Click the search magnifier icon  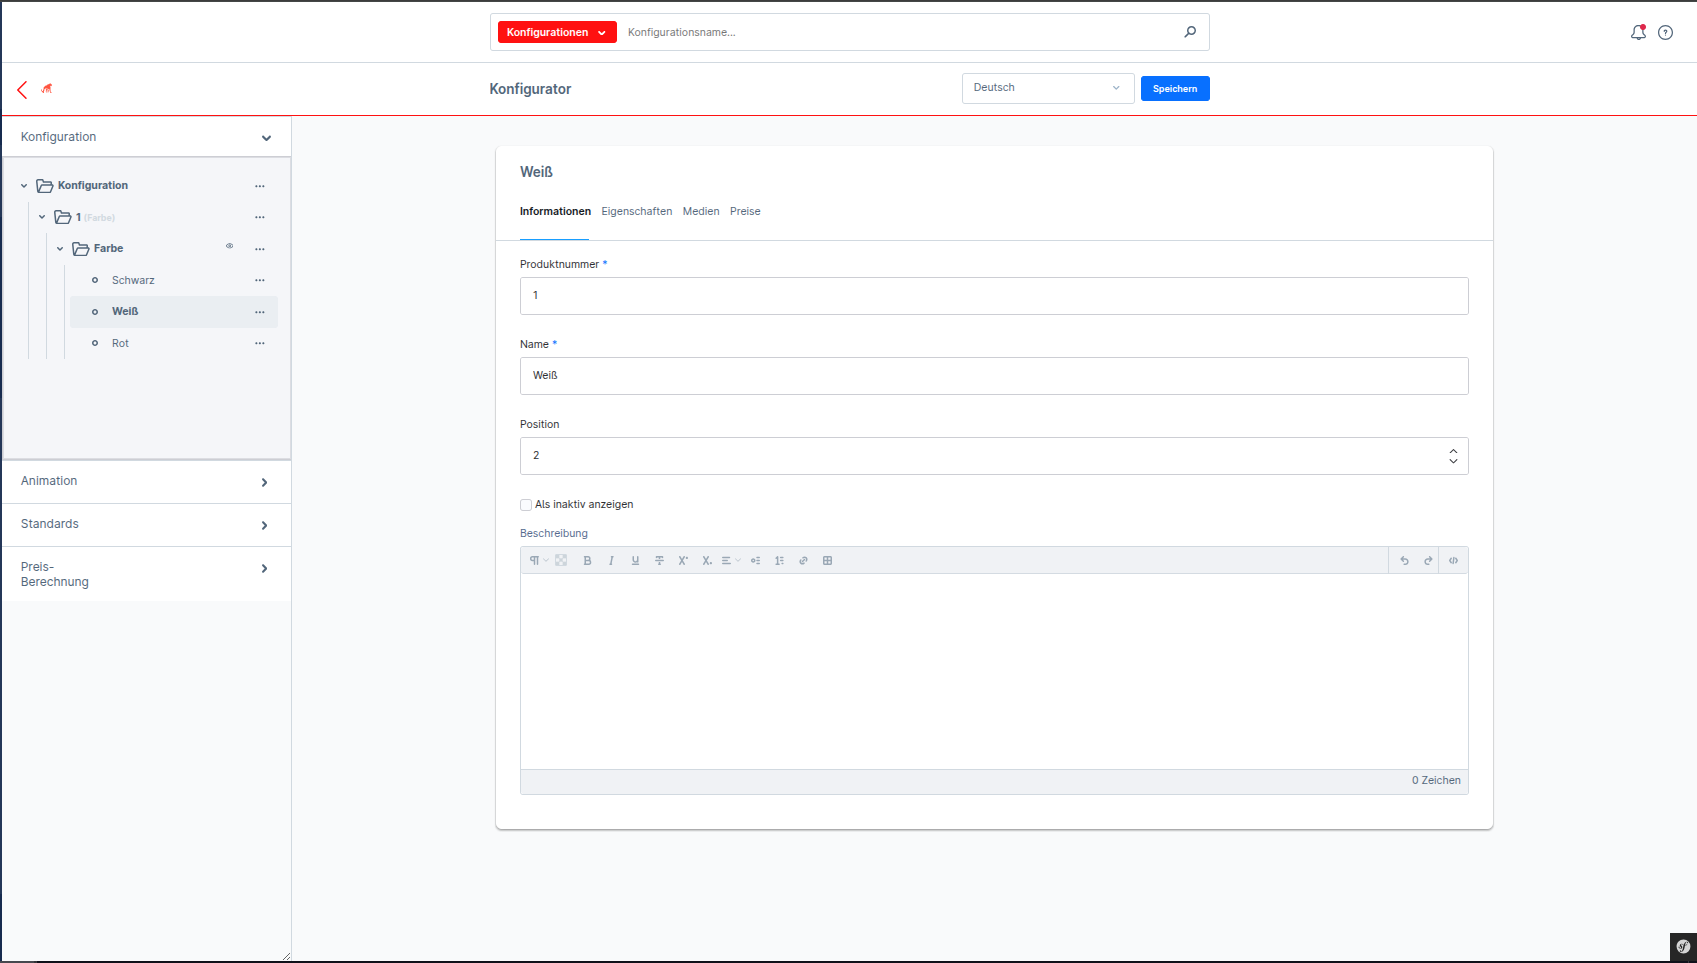pyautogui.click(x=1190, y=32)
